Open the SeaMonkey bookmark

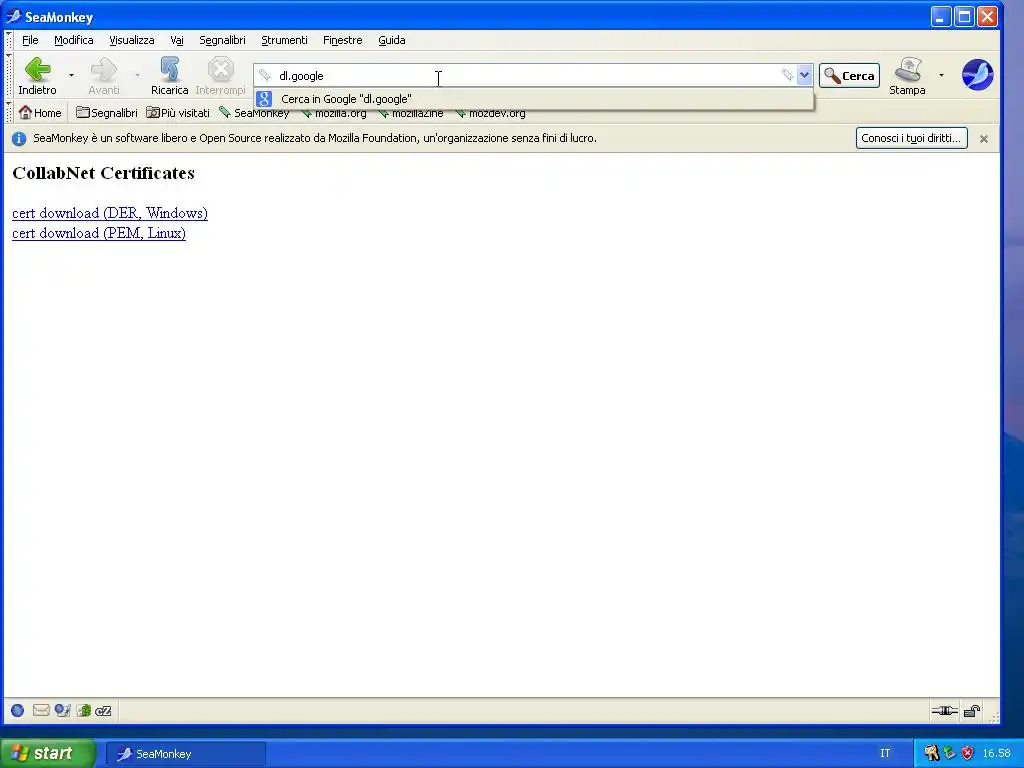pyautogui.click(x=254, y=113)
